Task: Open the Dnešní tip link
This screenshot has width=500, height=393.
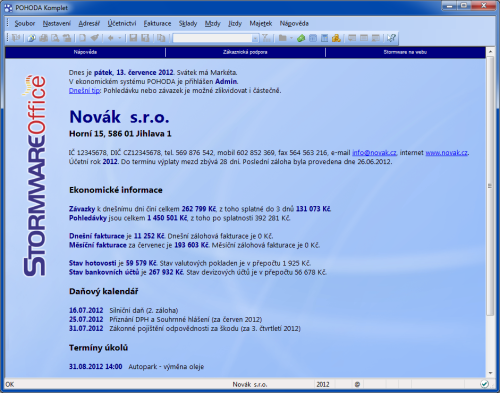Action: [84, 90]
